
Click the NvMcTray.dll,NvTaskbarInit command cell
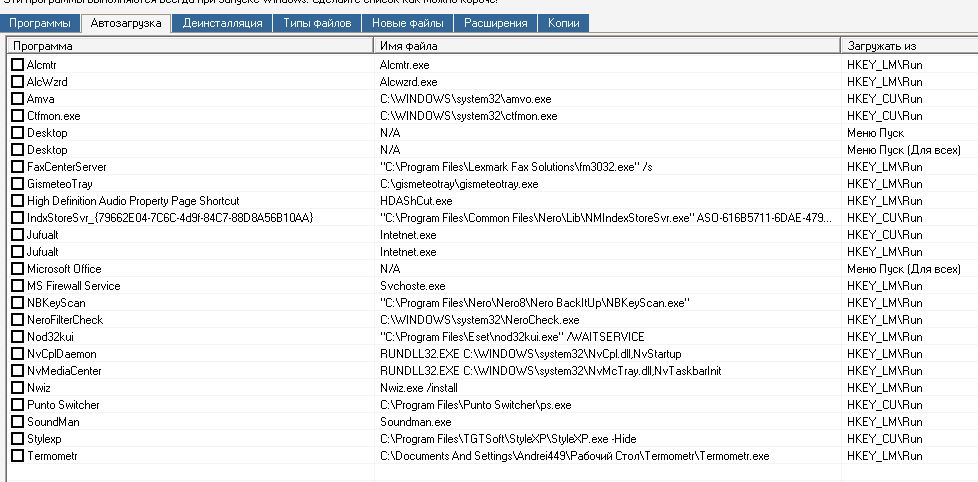[550, 370]
